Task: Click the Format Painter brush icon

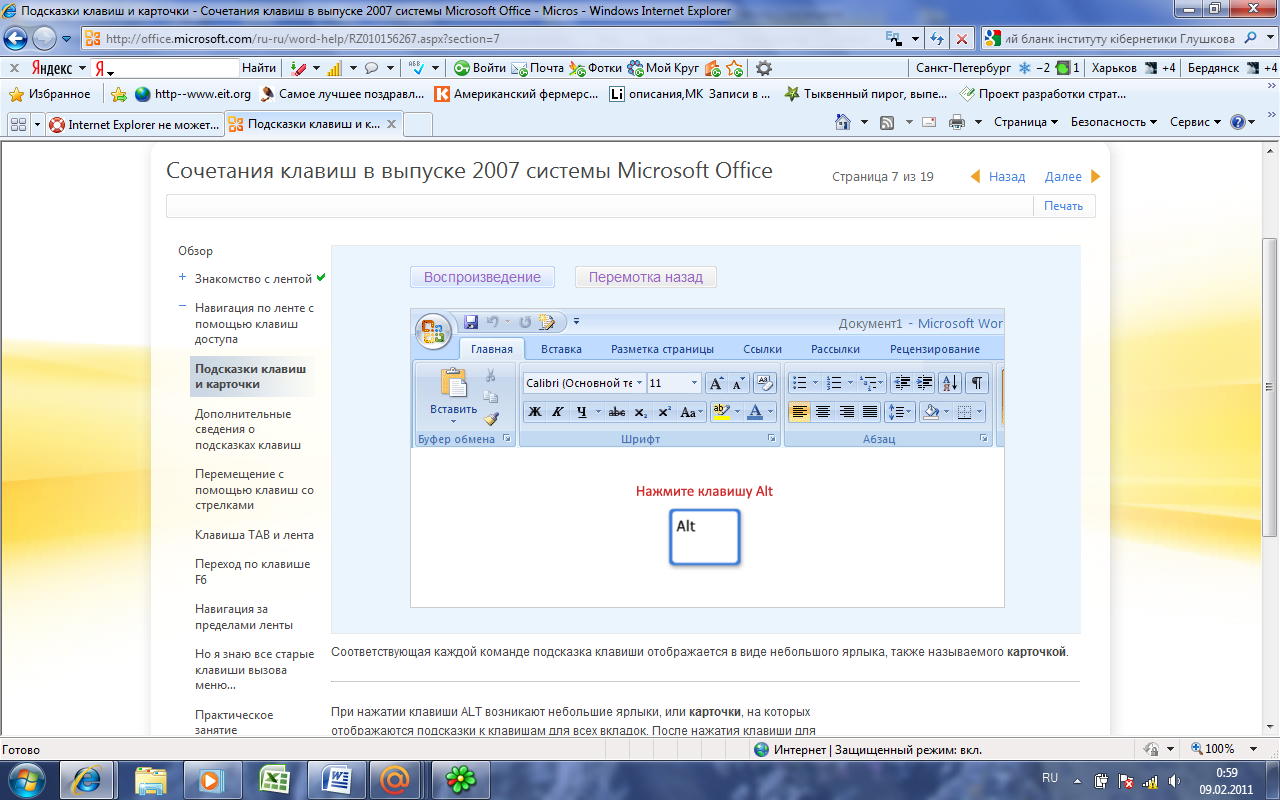Action: (x=490, y=419)
